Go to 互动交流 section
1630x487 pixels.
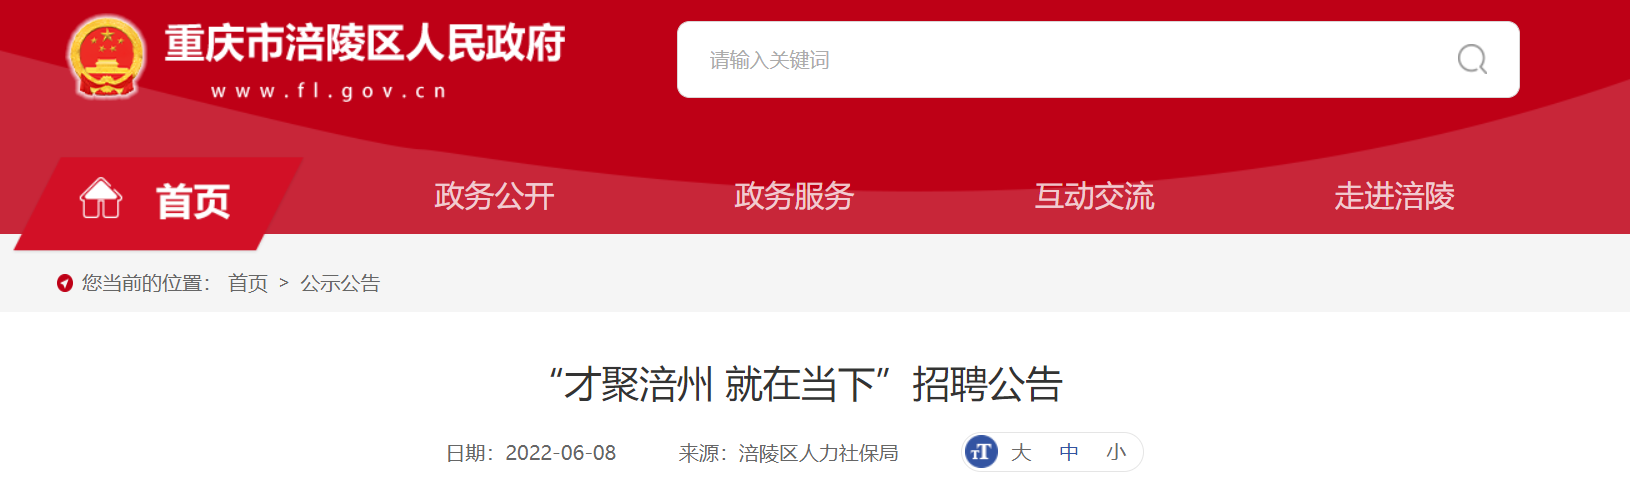1094,196
